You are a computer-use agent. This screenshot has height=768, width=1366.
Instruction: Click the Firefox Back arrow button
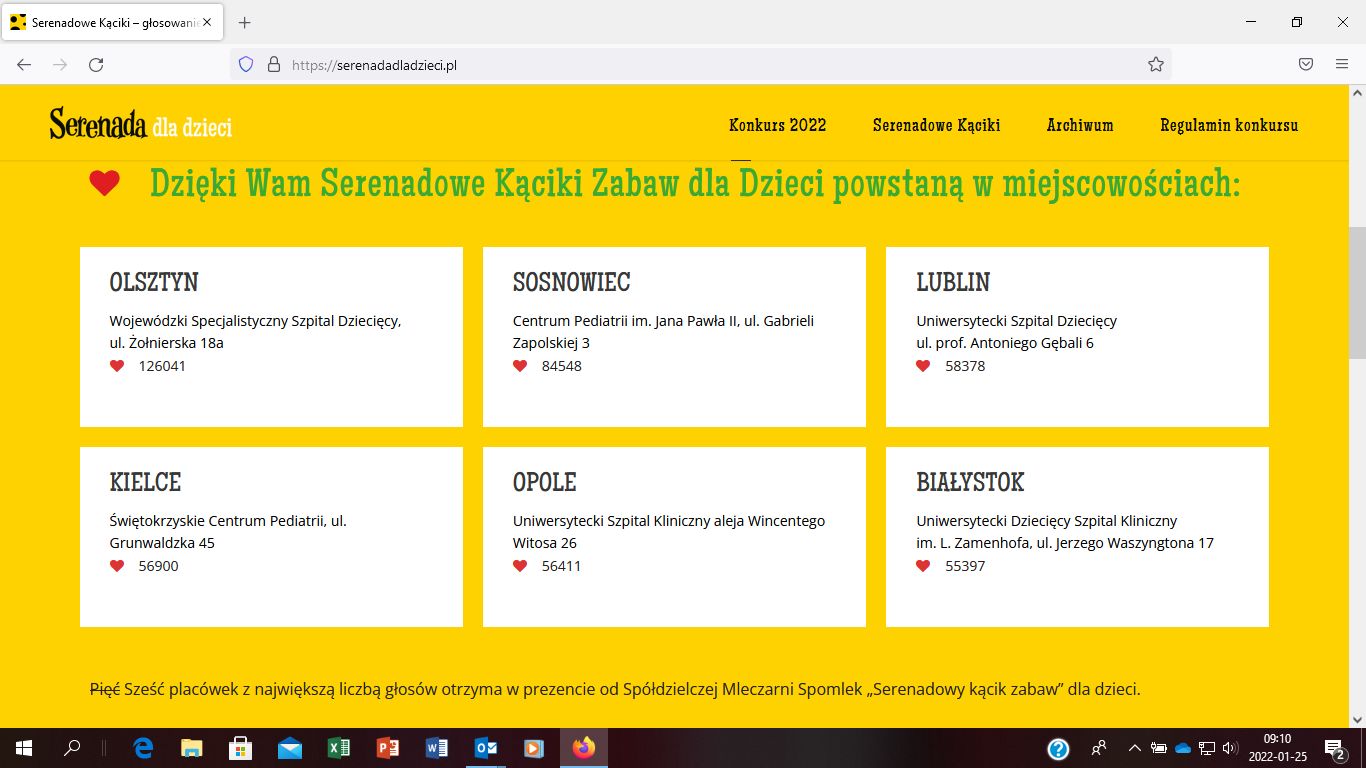tap(24, 64)
